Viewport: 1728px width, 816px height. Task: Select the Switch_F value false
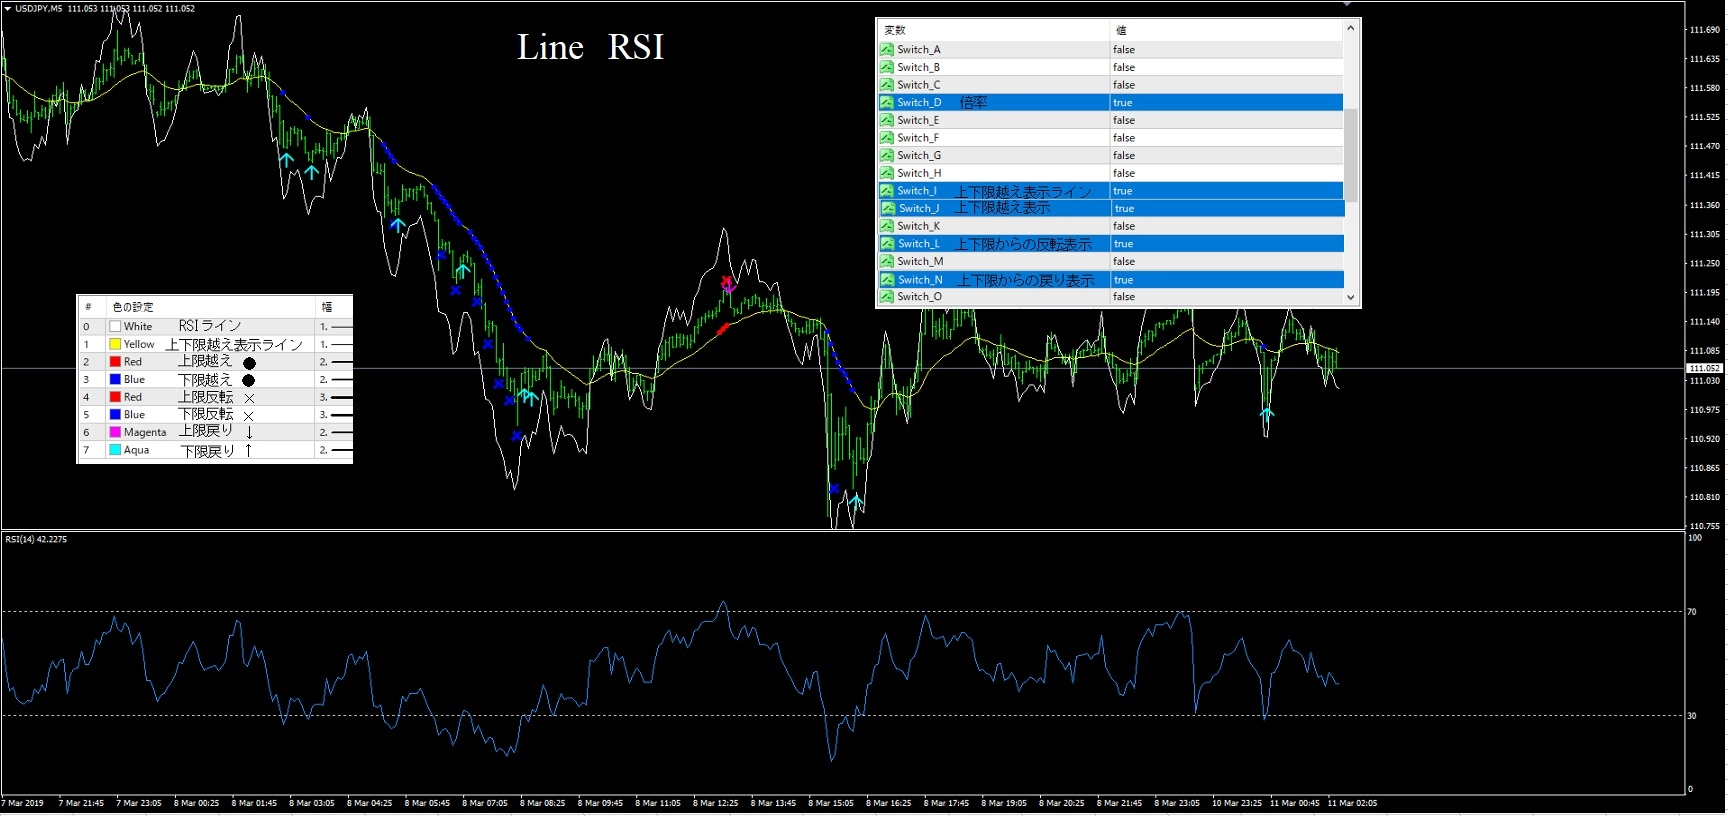1124,138
